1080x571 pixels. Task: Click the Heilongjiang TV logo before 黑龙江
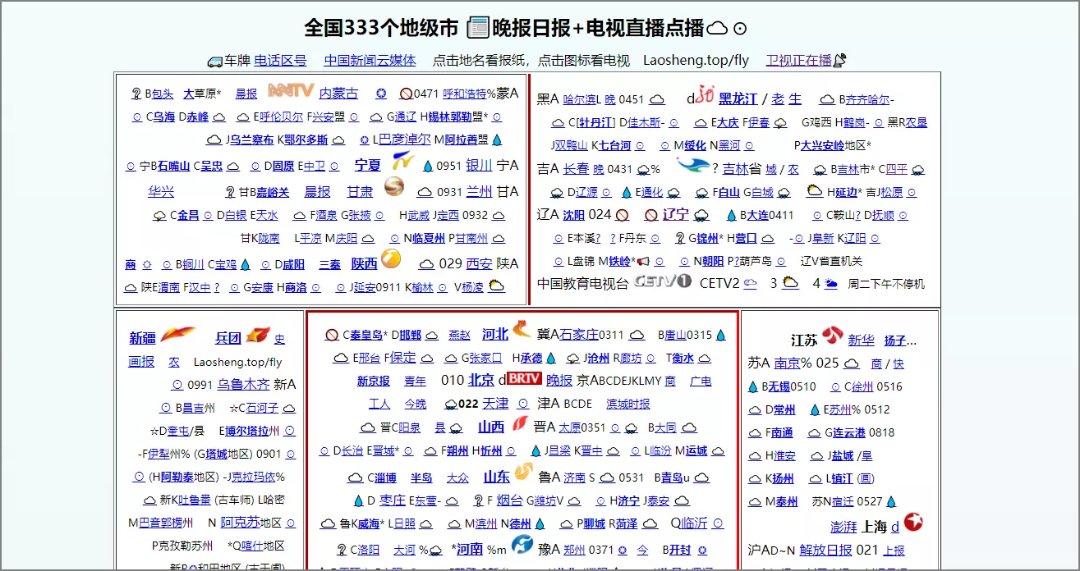(704, 94)
